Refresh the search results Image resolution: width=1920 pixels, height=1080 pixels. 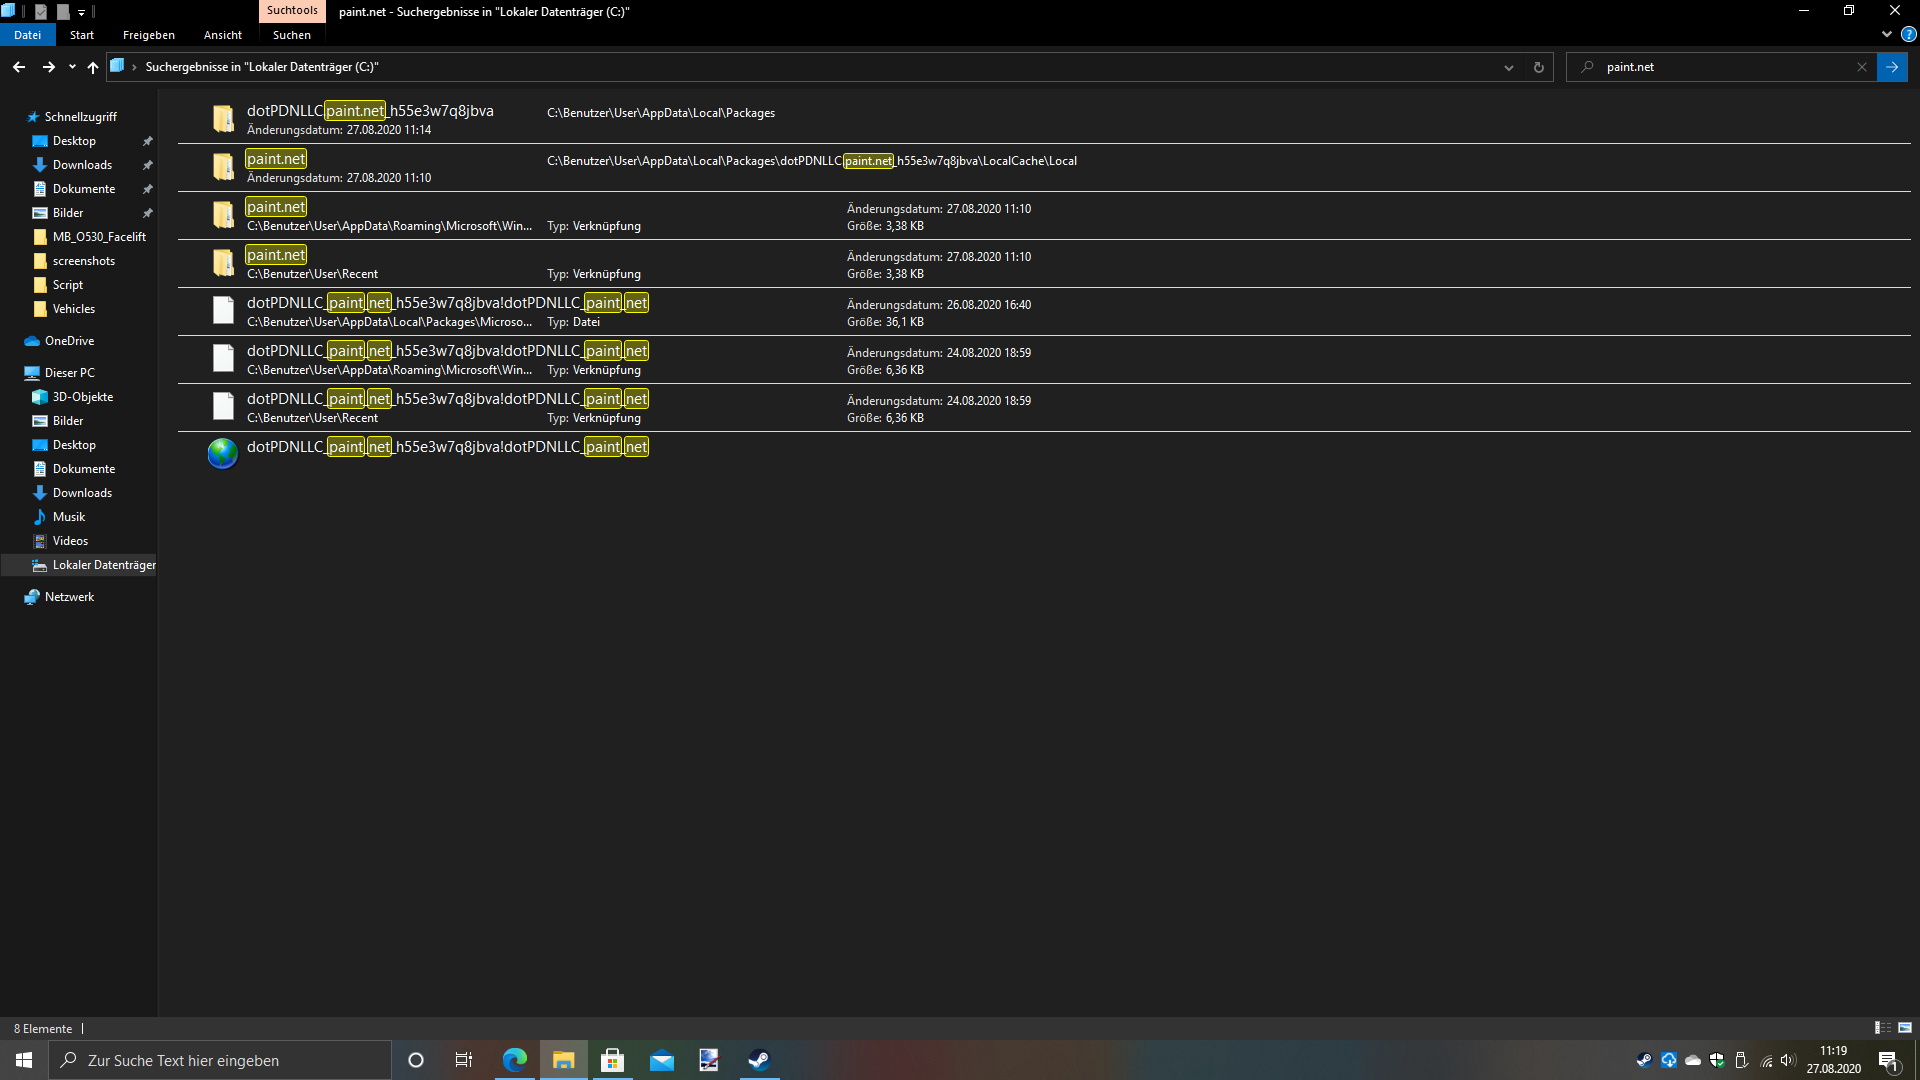coord(1538,67)
